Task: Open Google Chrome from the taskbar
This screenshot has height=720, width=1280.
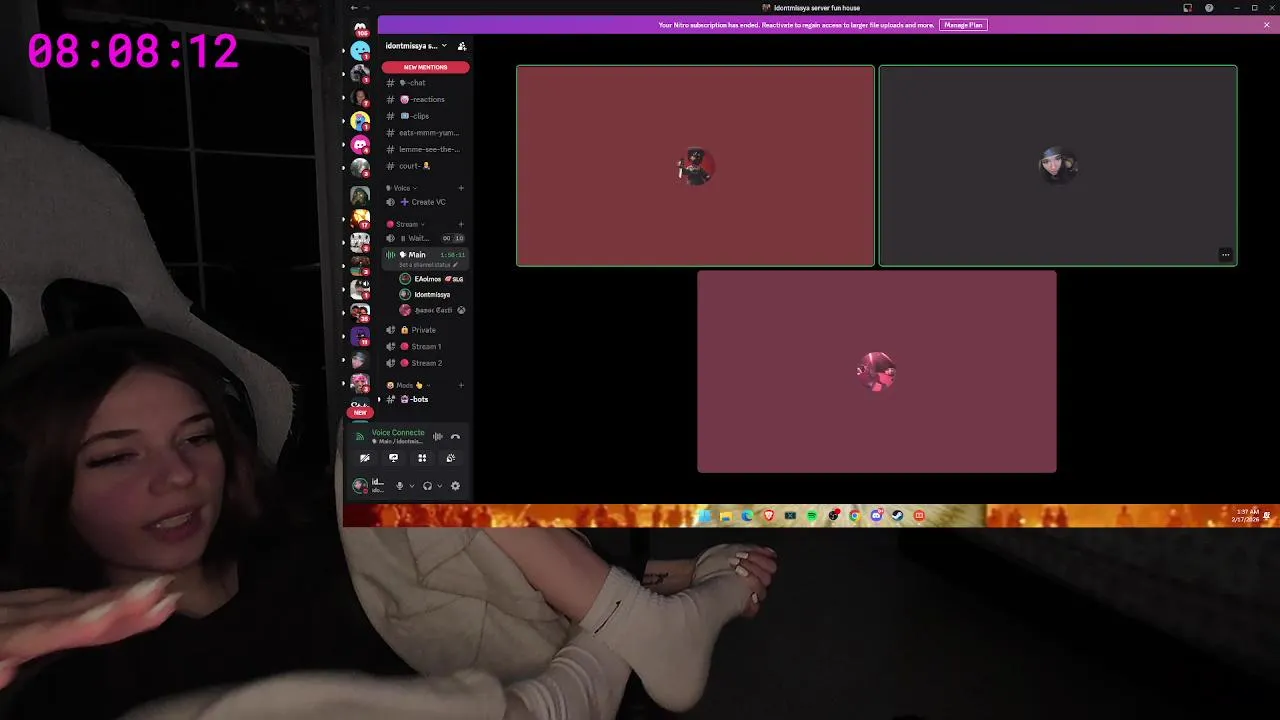Action: pyautogui.click(x=855, y=516)
